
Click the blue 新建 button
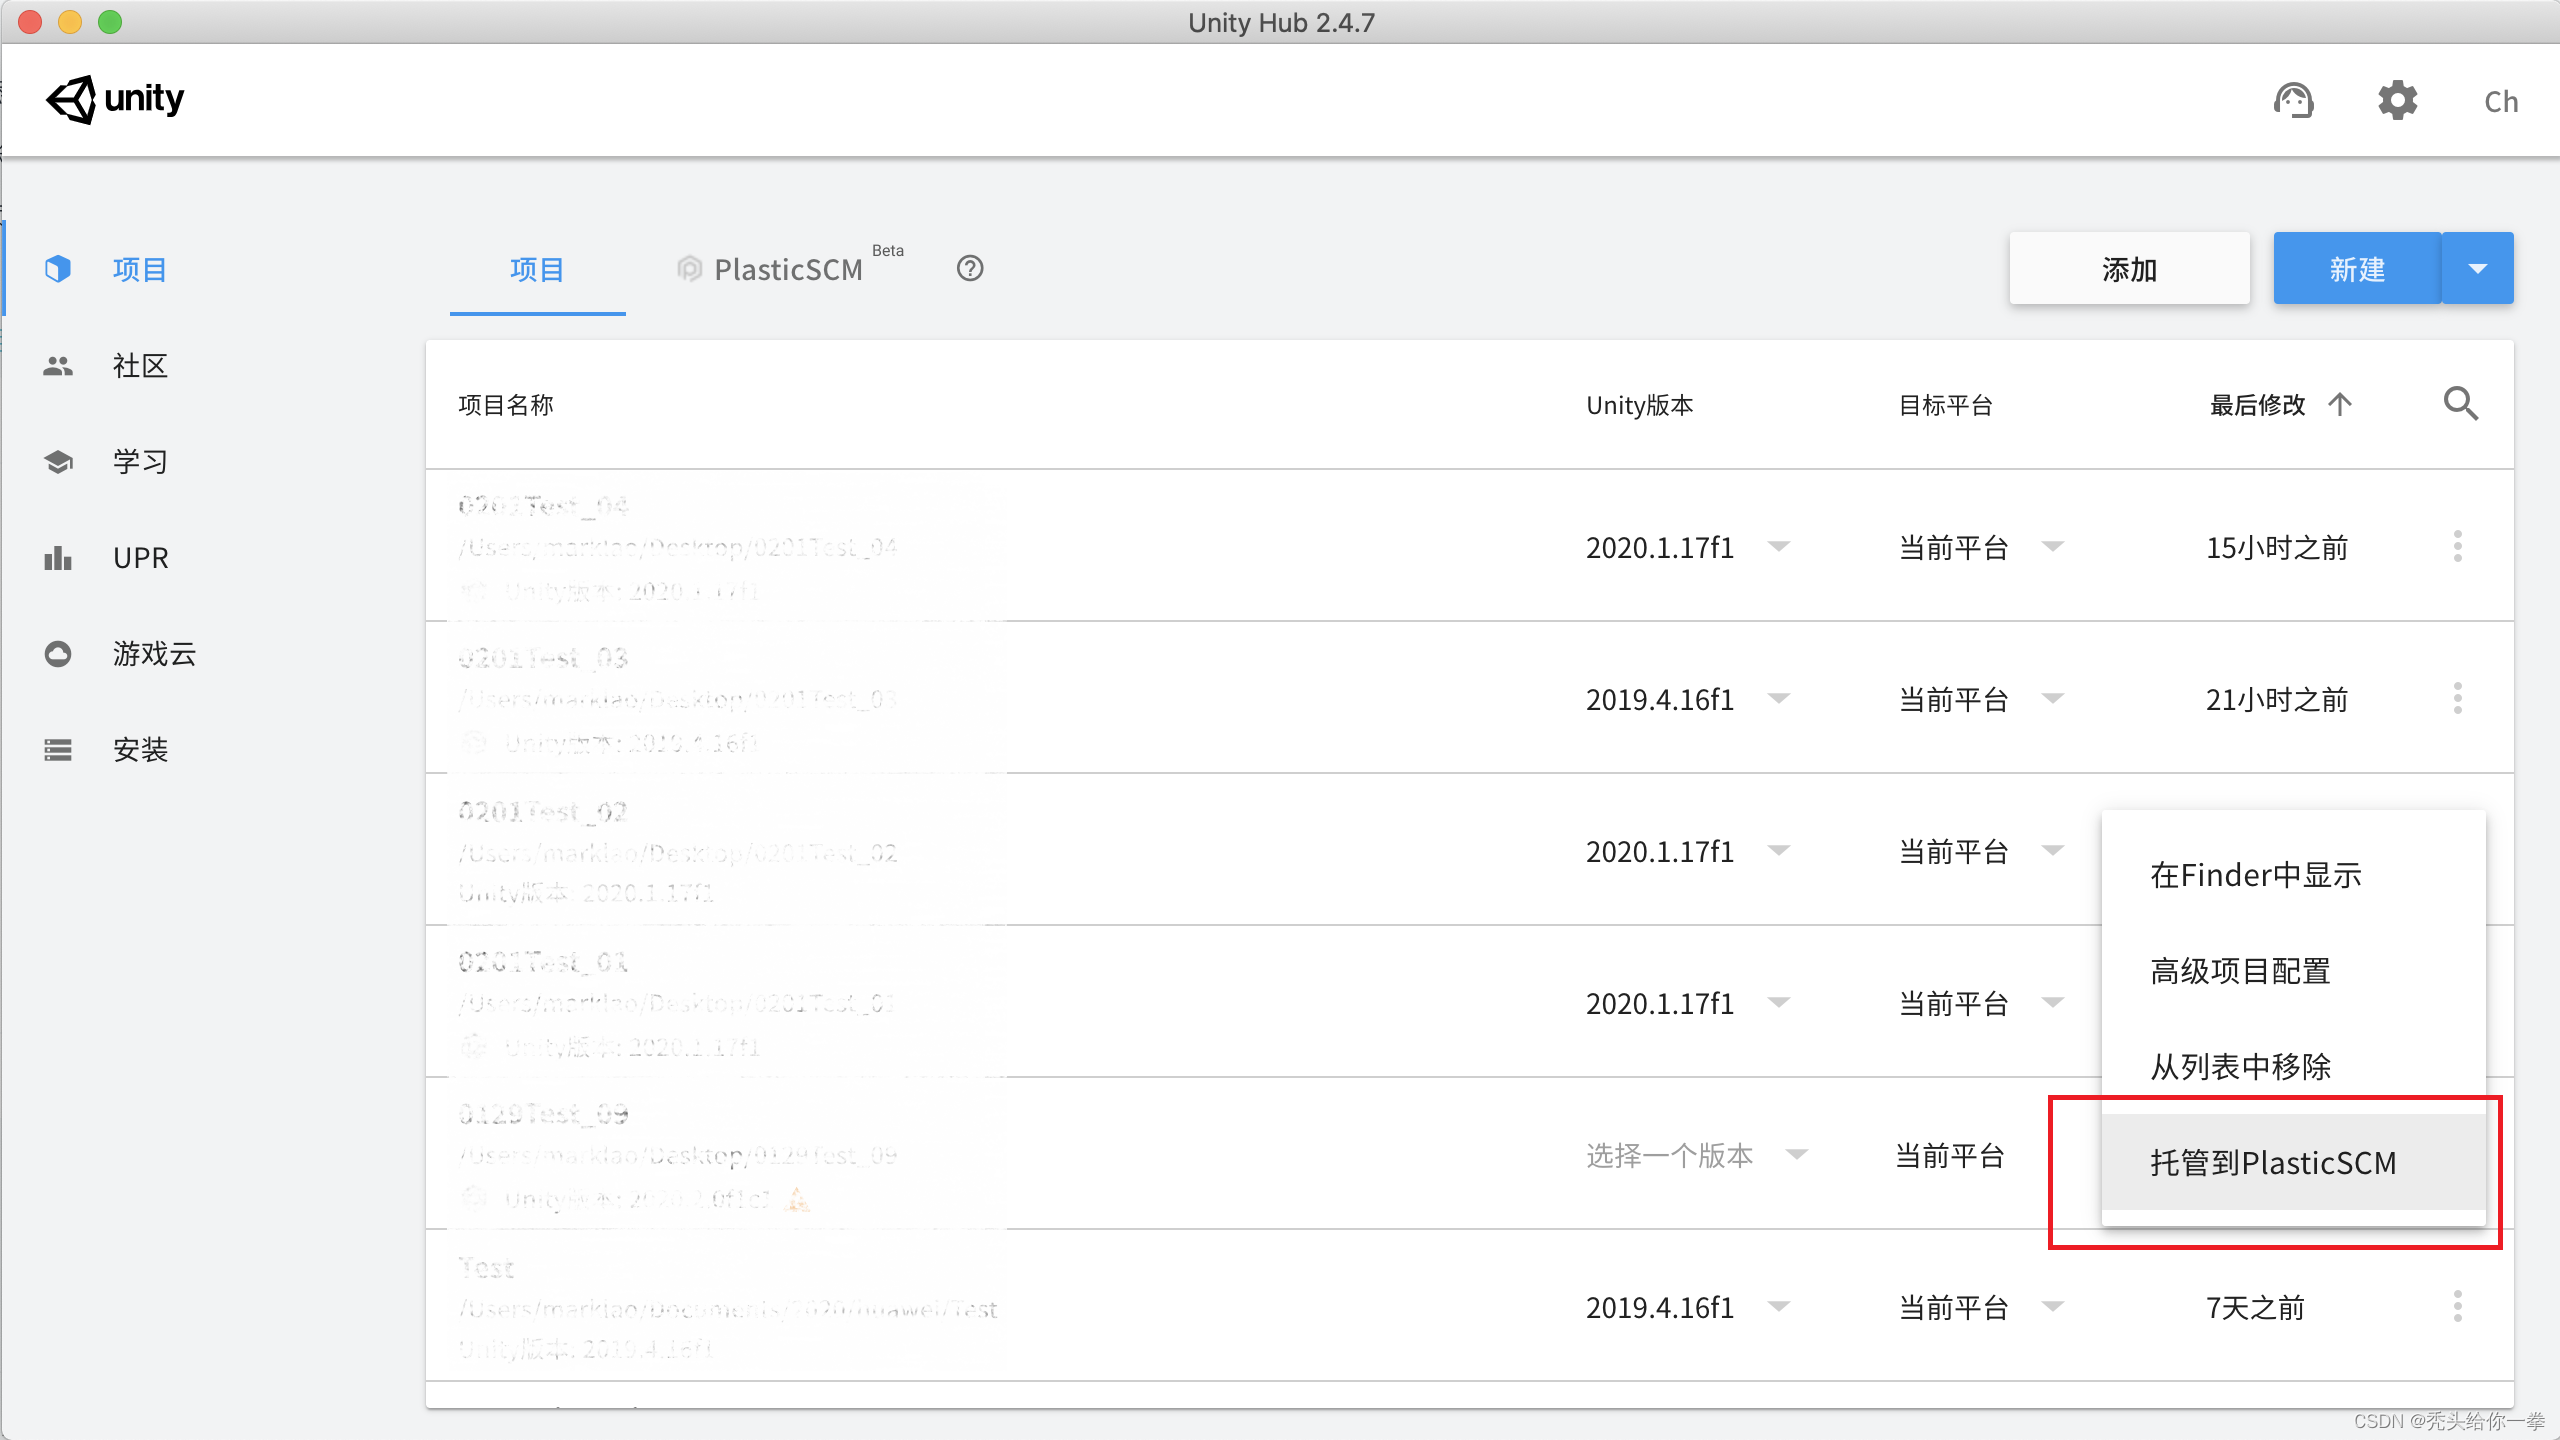click(2357, 269)
